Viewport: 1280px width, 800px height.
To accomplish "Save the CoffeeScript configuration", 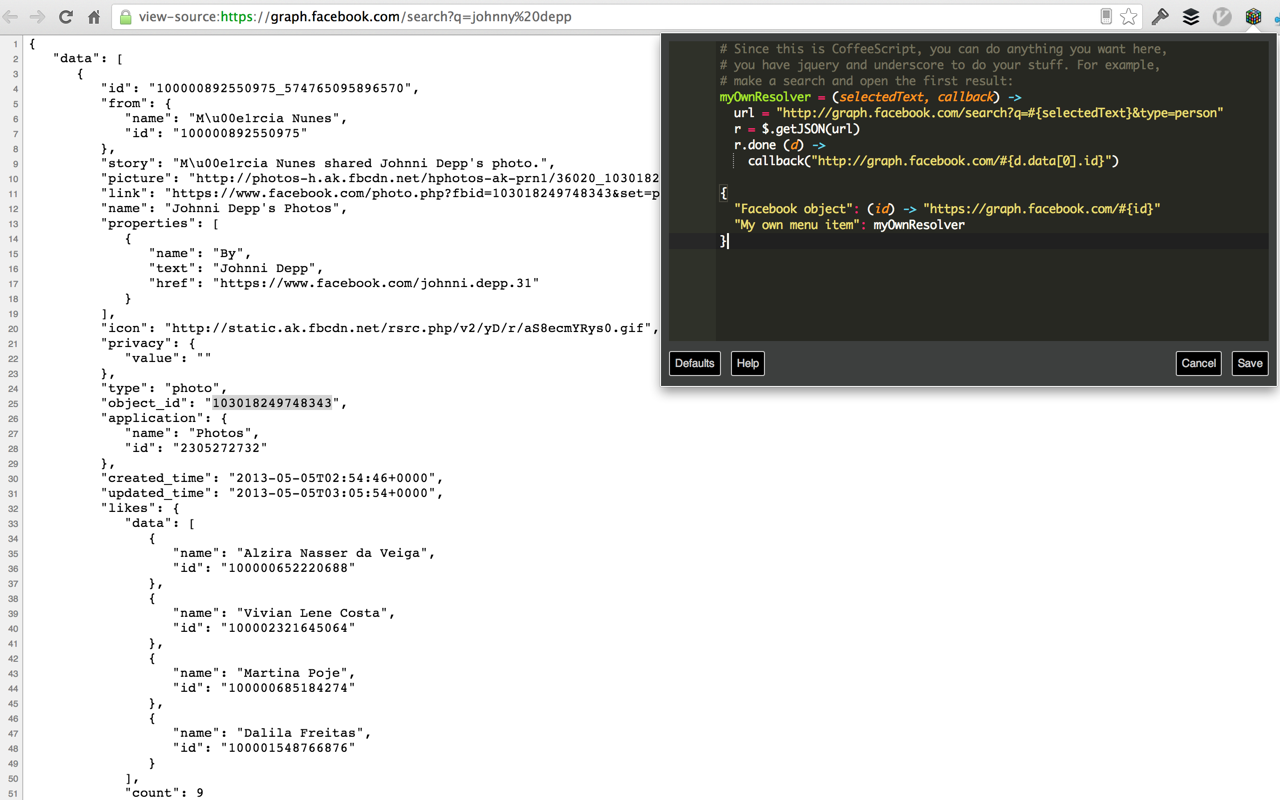I will click(x=1250, y=363).
